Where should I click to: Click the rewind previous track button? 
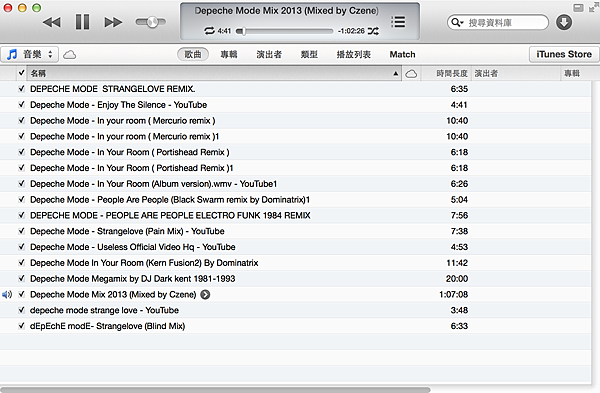52,22
